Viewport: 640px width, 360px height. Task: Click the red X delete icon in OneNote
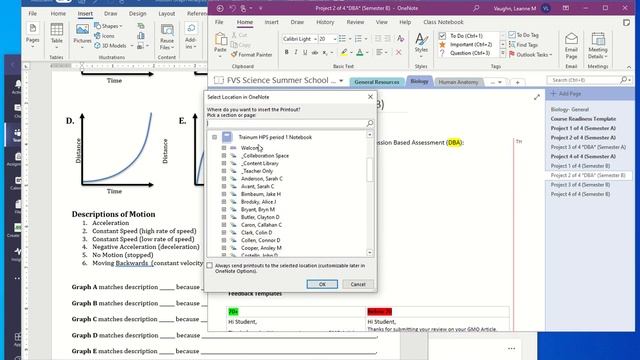[x=399, y=52]
